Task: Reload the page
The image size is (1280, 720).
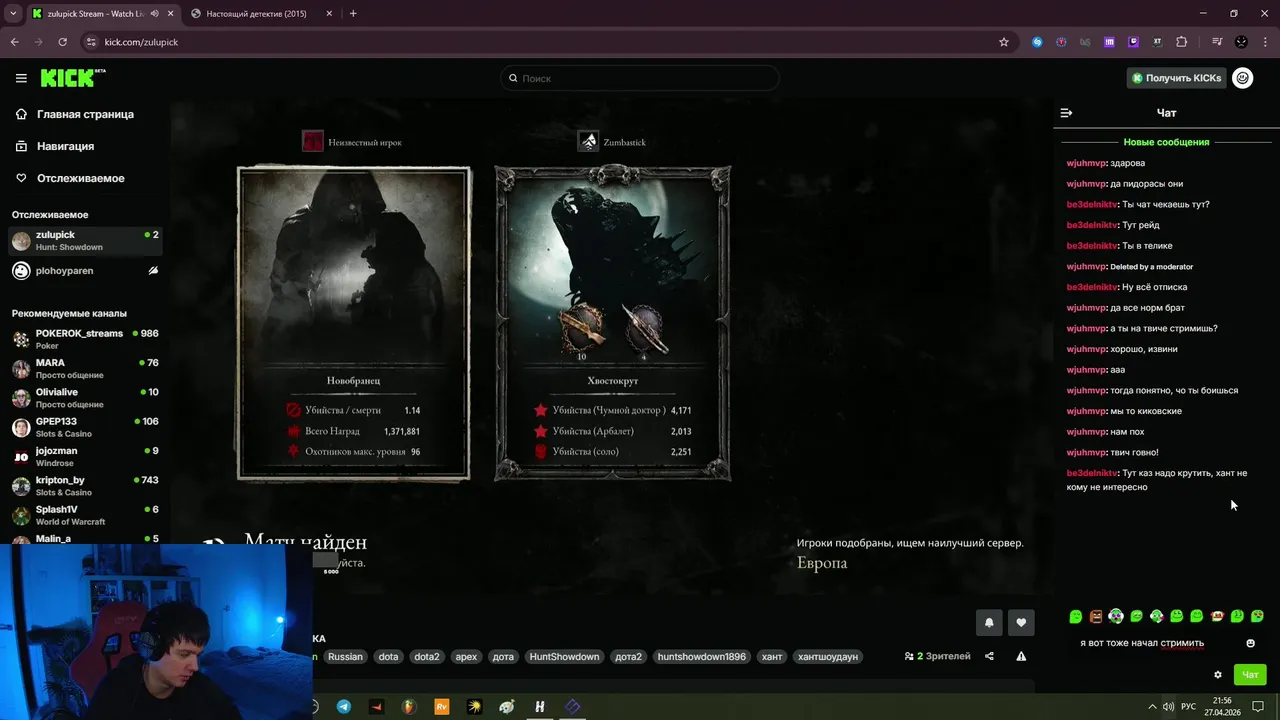Action: pyautogui.click(x=62, y=42)
